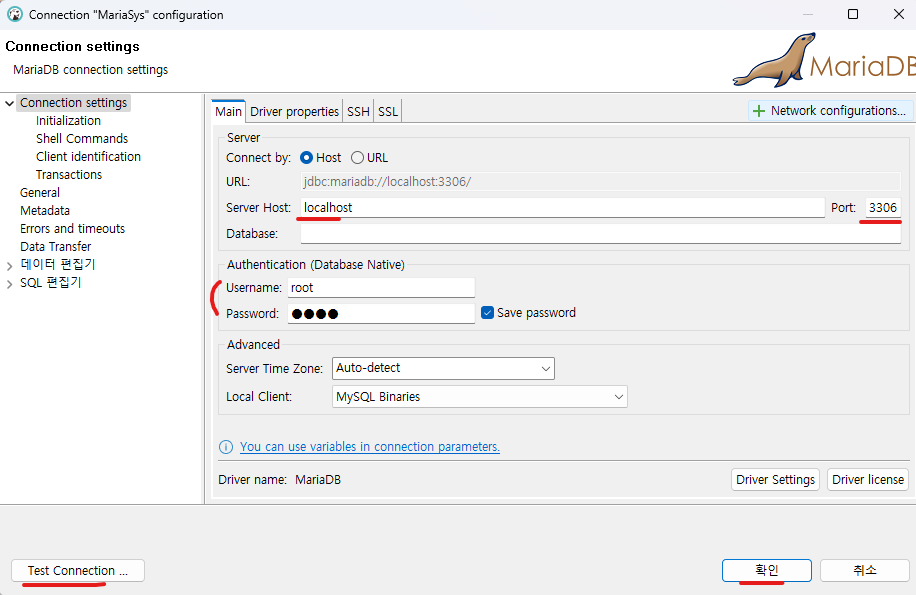
Task: Select Metadata in the tree
Action: (x=45, y=211)
